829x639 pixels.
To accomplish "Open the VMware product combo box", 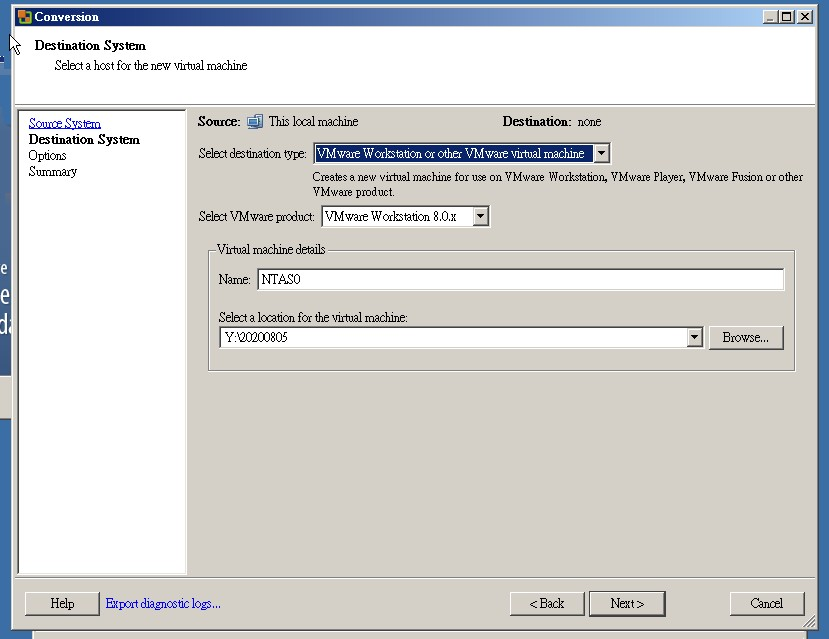I will 405,216.
